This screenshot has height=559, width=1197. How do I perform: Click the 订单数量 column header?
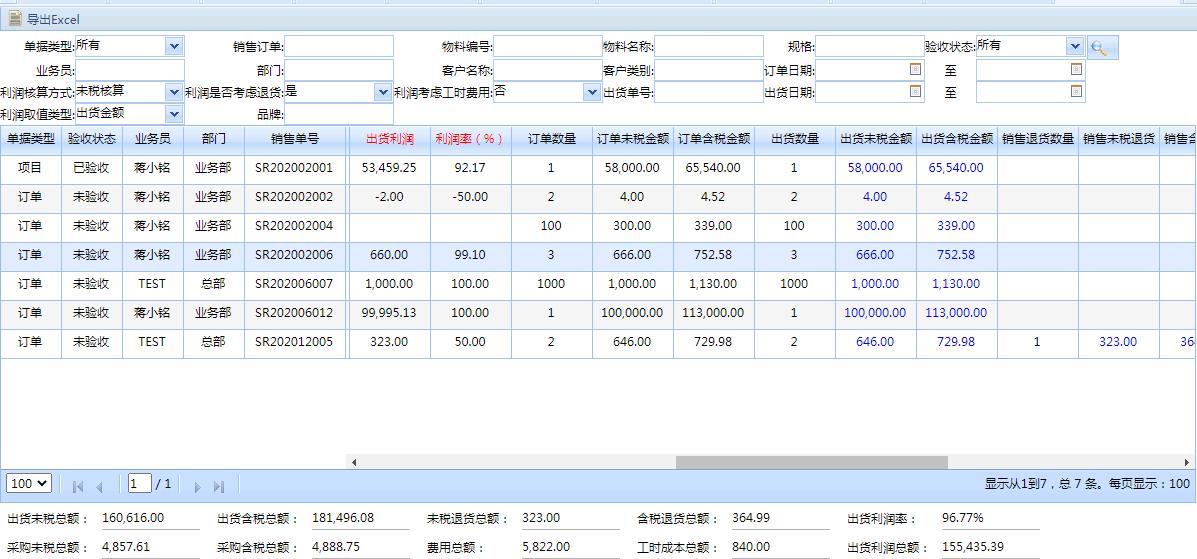coord(551,139)
